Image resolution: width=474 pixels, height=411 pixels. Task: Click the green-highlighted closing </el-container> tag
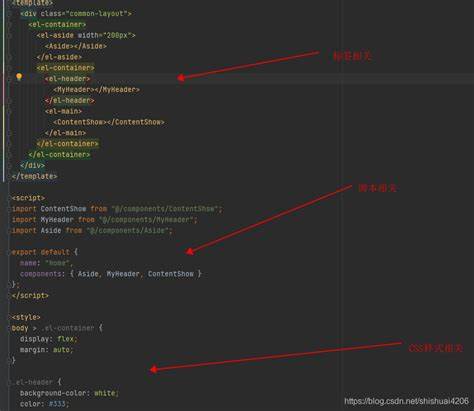(x=59, y=155)
